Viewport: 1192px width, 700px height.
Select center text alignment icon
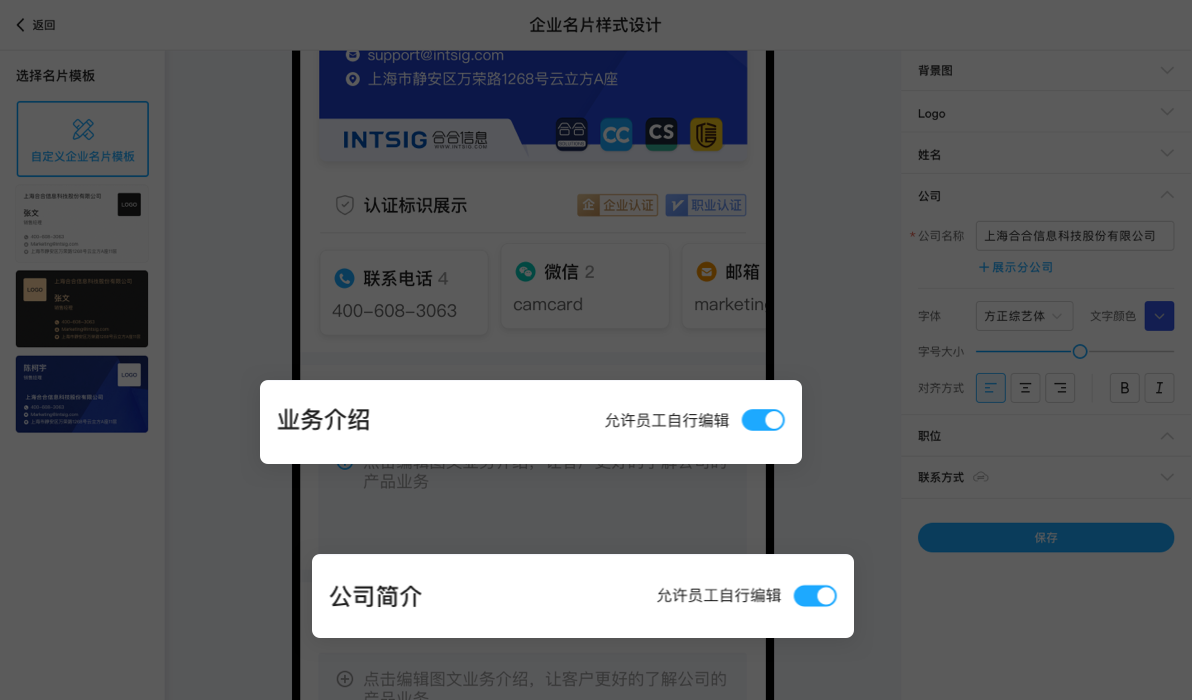click(x=1025, y=388)
